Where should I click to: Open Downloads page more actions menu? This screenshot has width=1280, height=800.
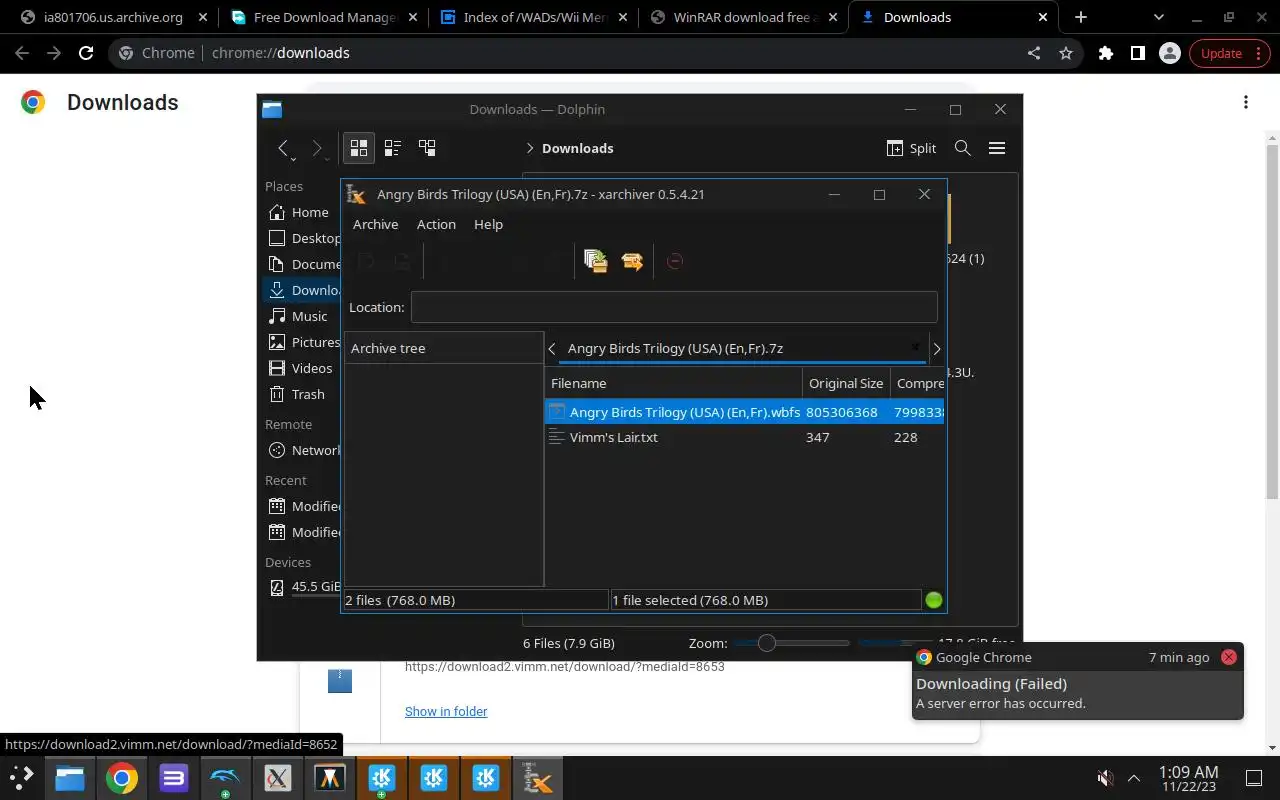click(x=1246, y=102)
